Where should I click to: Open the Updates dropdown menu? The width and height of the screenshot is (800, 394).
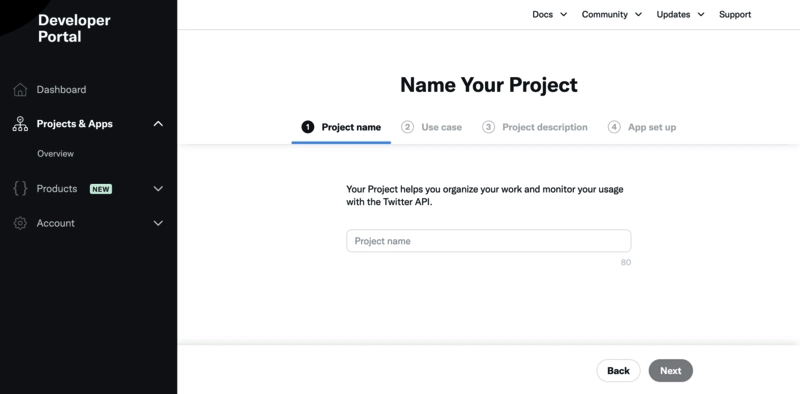coord(680,14)
